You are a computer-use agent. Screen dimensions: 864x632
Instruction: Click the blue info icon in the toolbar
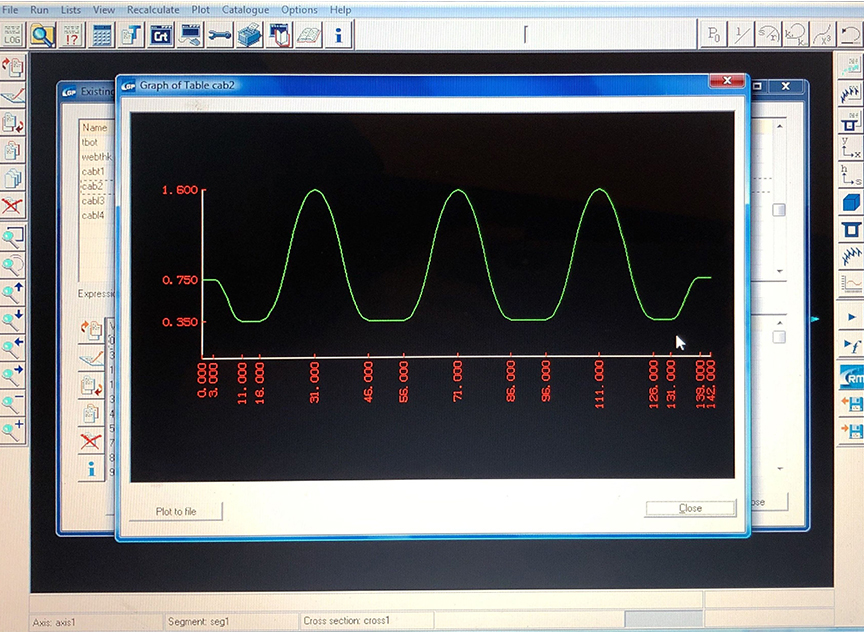point(338,35)
